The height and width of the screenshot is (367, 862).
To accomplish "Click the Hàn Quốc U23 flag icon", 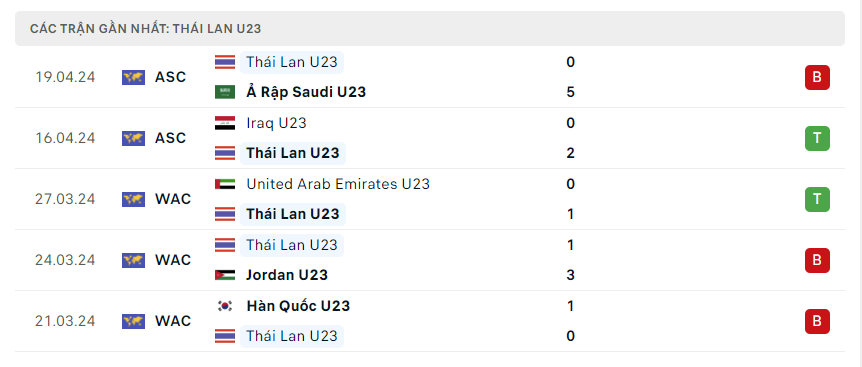I will pyautogui.click(x=225, y=306).
